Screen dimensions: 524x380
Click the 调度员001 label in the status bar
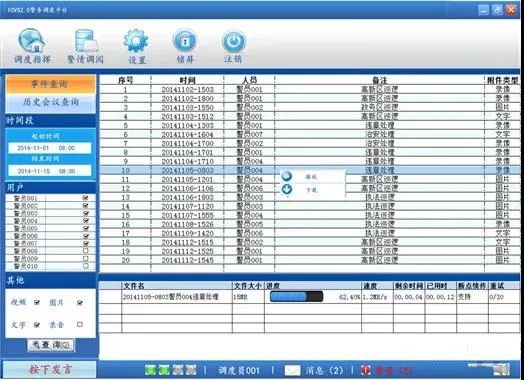click(x=239, y=370)
